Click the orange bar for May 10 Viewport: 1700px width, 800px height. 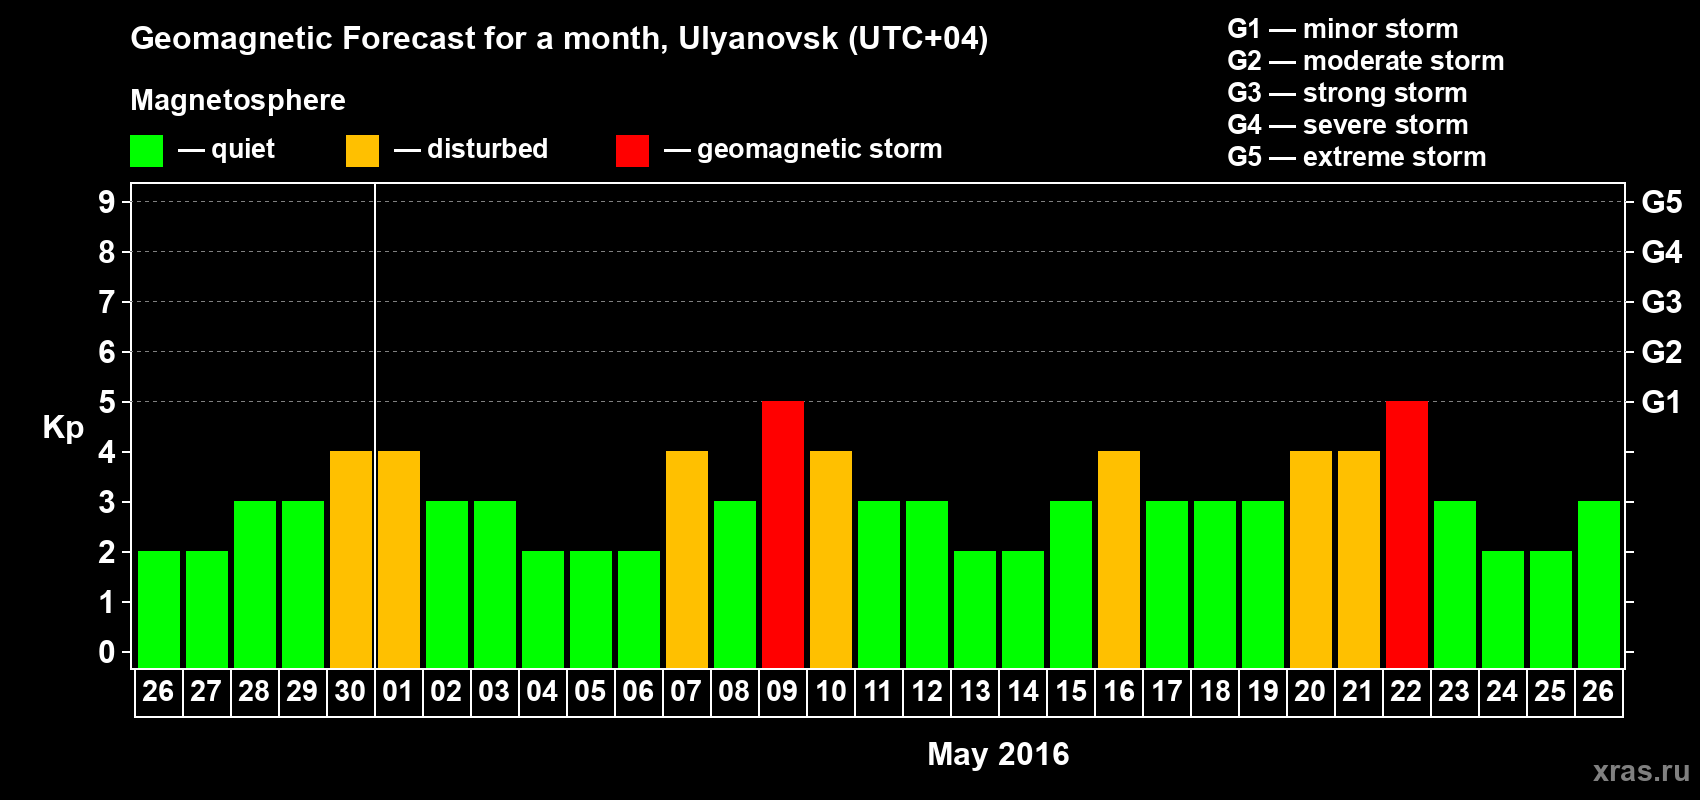coord(831,559)
